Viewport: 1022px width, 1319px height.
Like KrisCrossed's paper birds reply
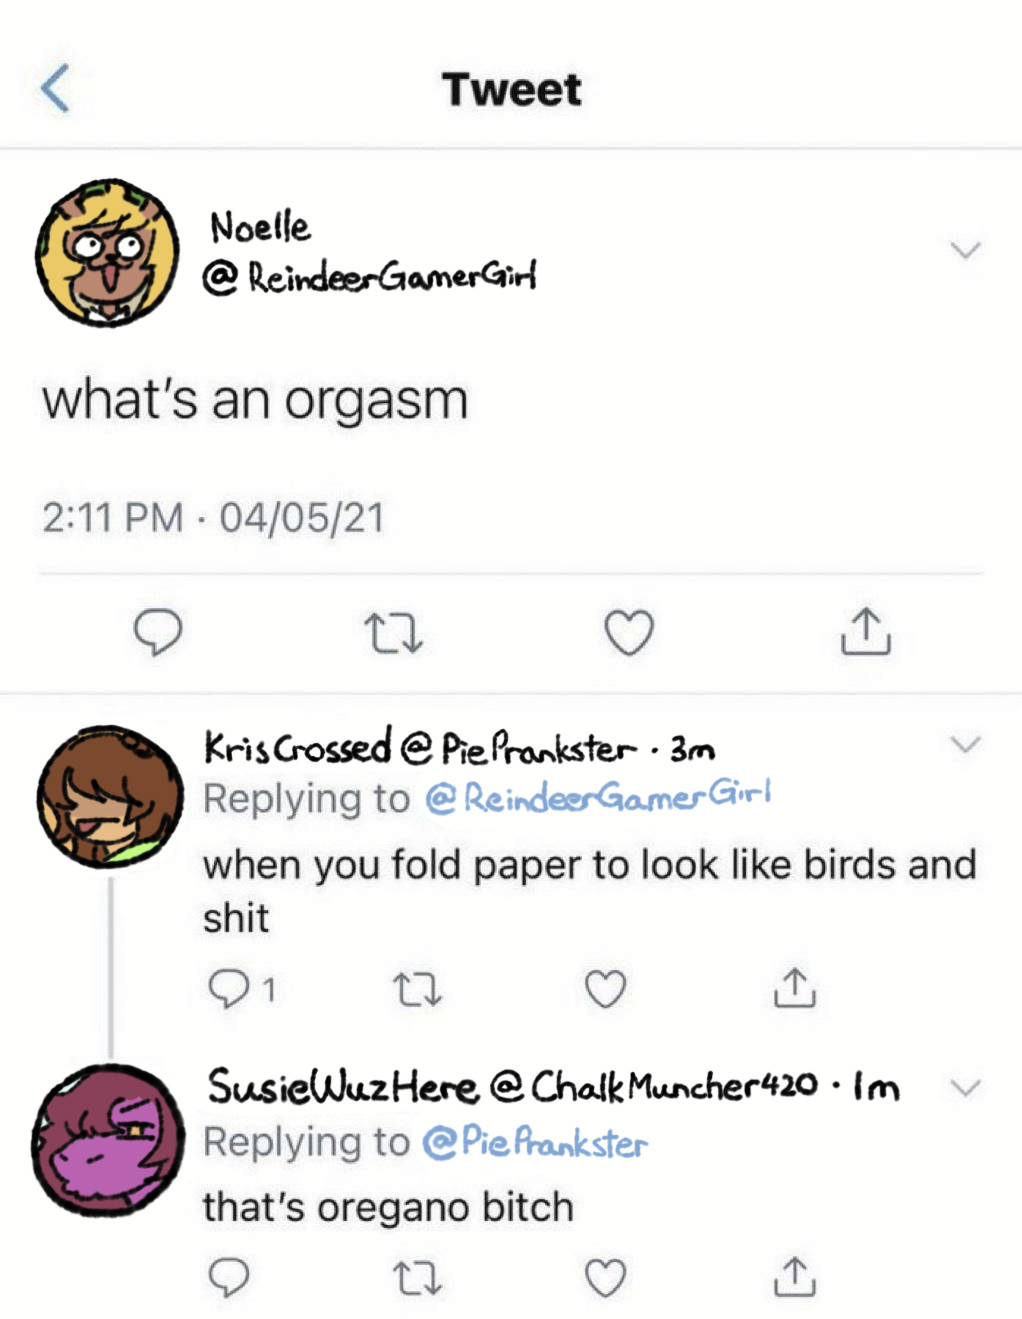coord(605,989)
